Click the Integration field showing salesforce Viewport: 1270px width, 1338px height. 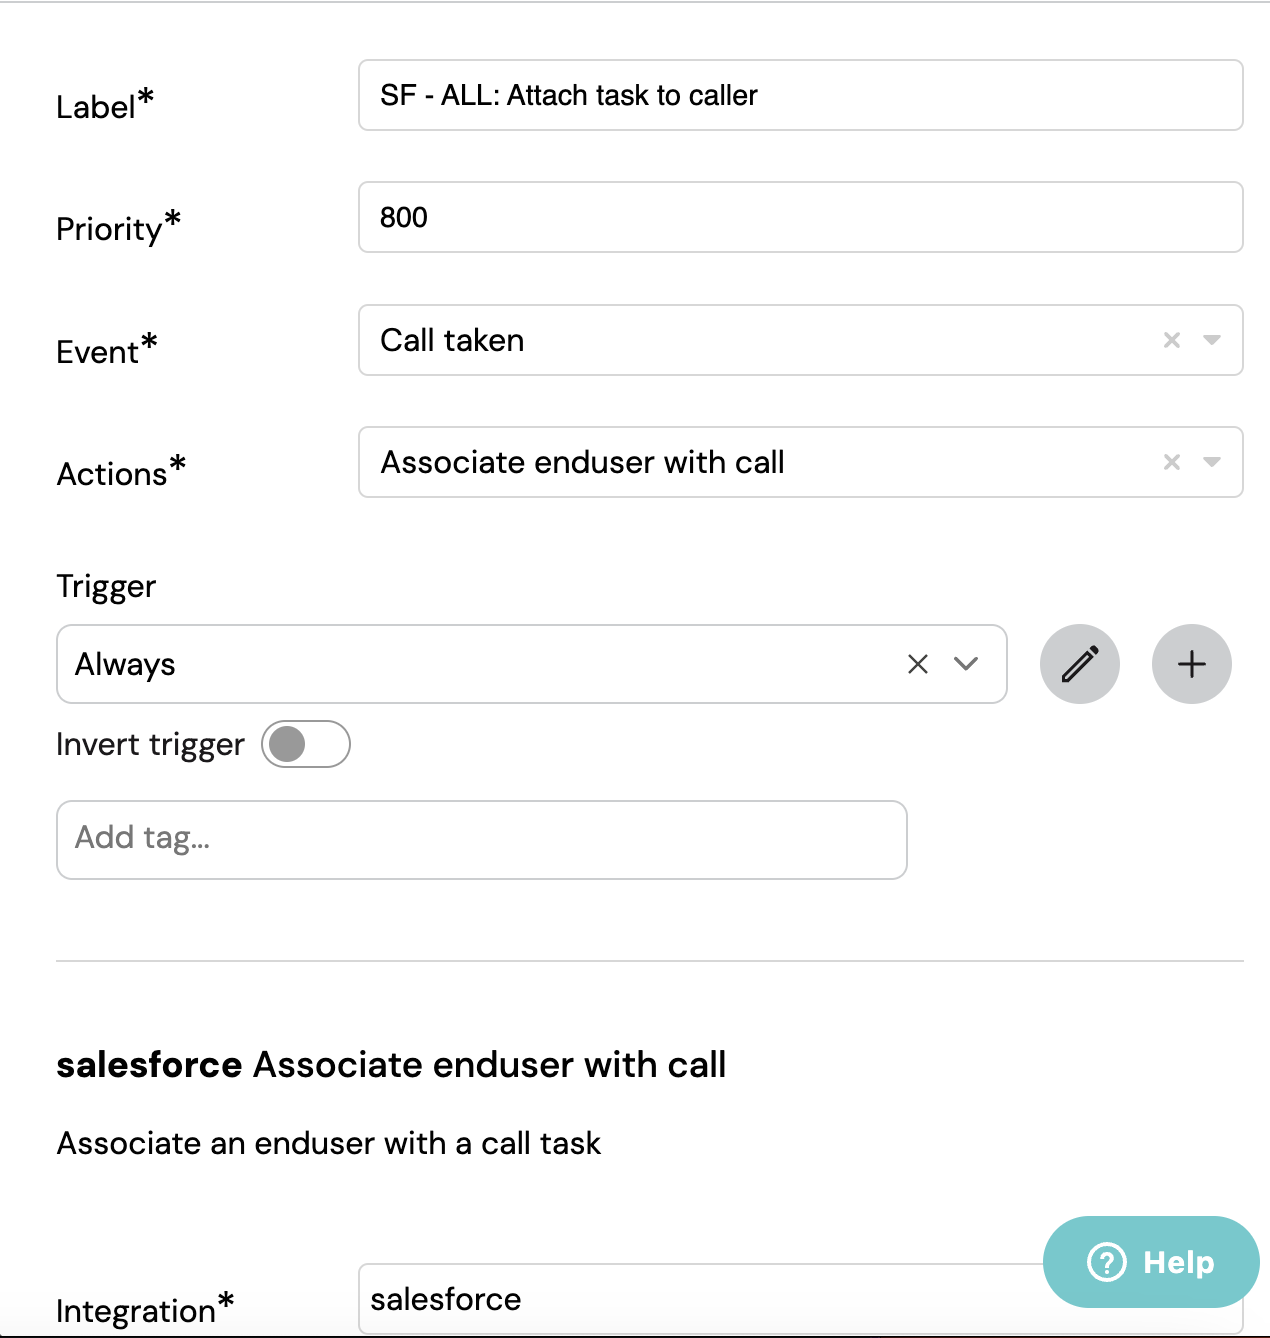[700, 1299]
